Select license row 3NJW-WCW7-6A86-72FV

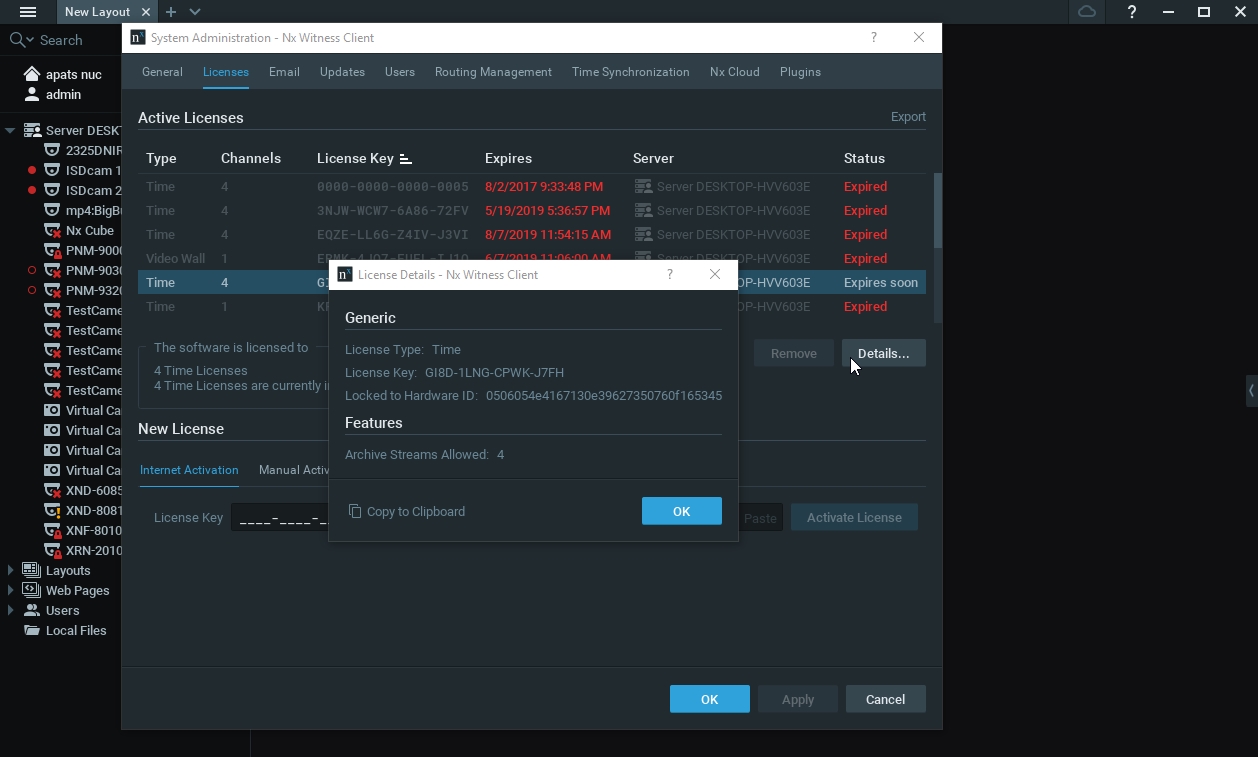[x=532, y=210]
